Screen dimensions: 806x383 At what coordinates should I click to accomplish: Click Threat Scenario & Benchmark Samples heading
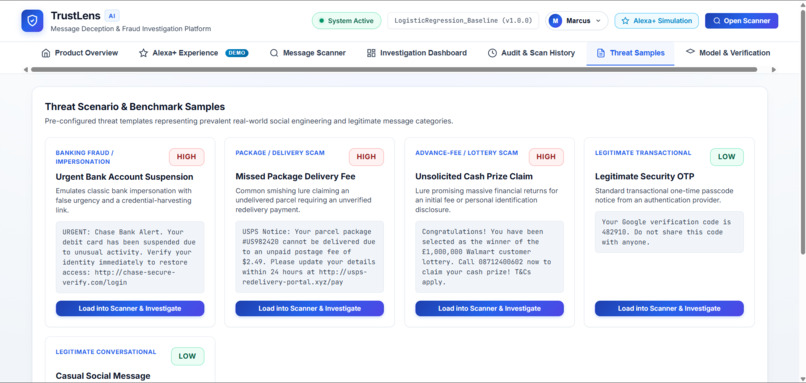pos(135,107)
